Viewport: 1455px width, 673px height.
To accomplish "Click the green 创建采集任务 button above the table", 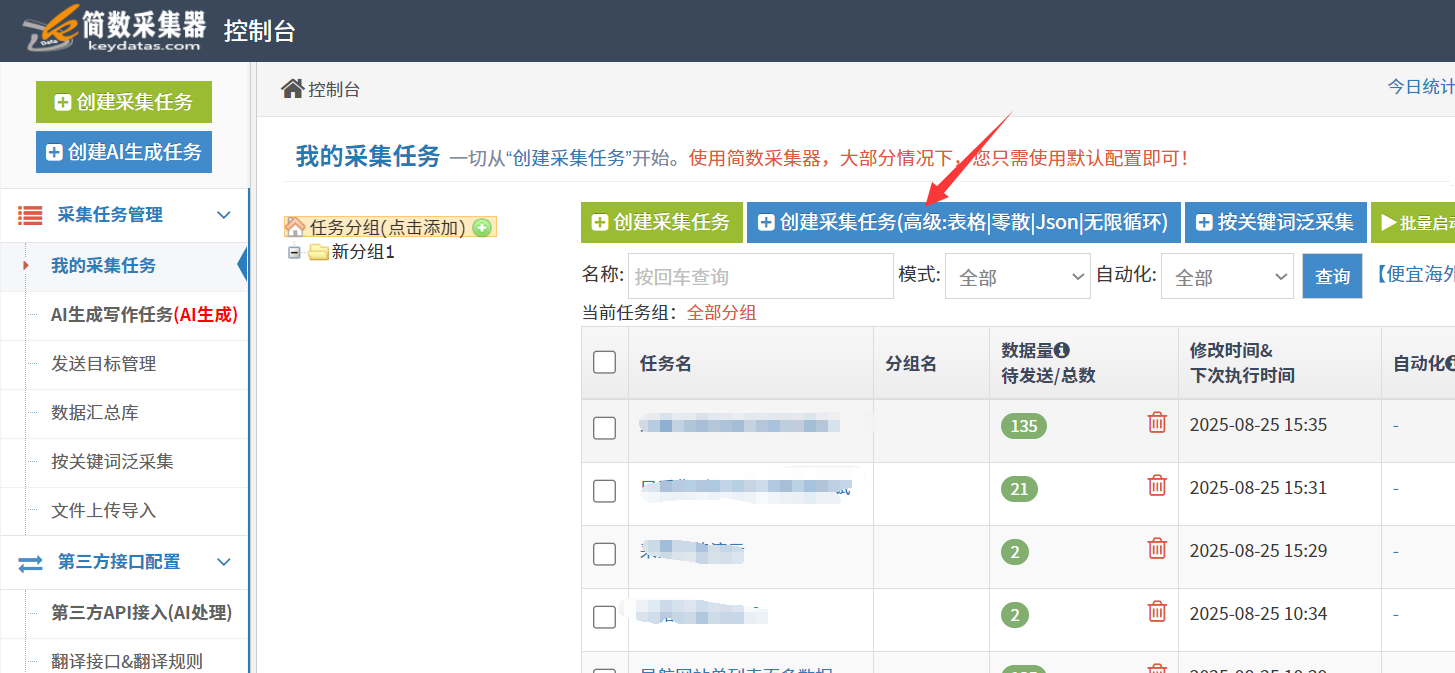I will pyautogui.click(x=662, y=222).
